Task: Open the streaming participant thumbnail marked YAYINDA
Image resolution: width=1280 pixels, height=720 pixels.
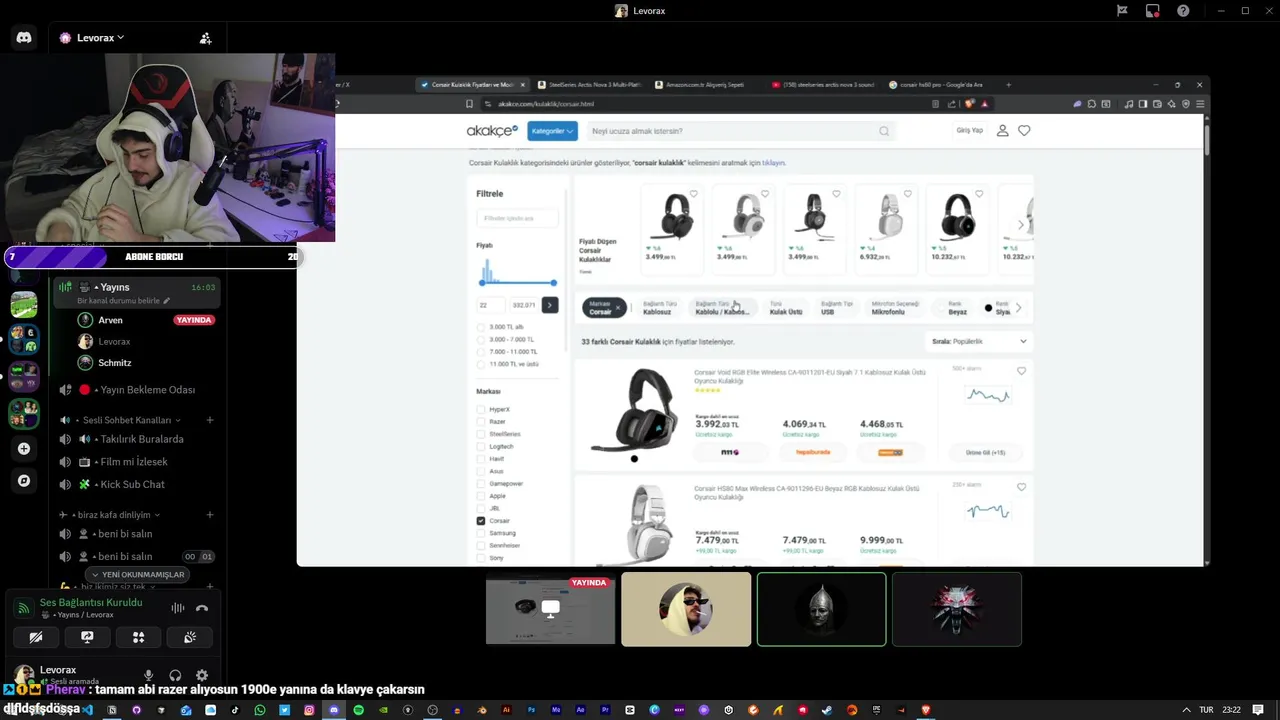Action: [x=550, y=609]
